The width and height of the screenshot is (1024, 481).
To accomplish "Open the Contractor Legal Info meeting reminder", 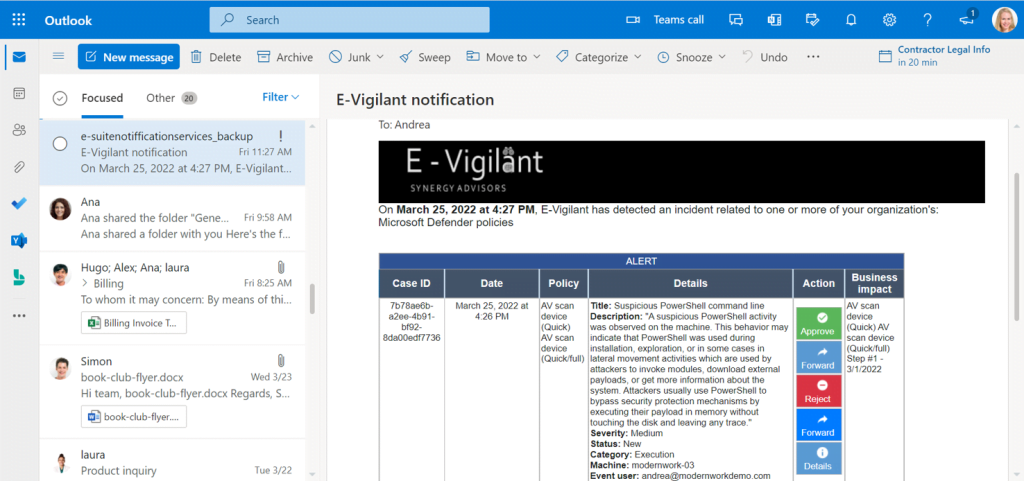I will (x=935, y=56).
